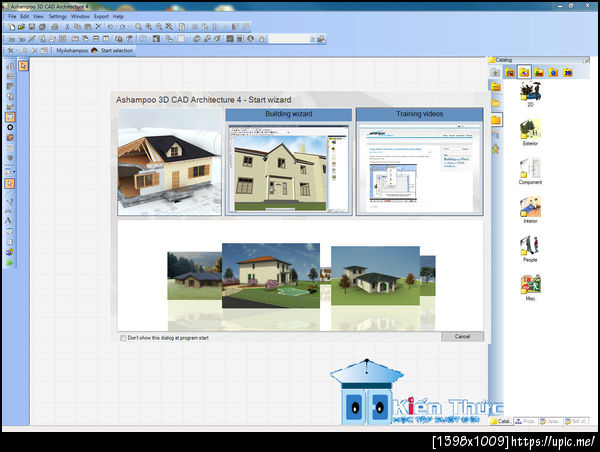
Task: Click the Training videos header
Action: tap(419, 114)
